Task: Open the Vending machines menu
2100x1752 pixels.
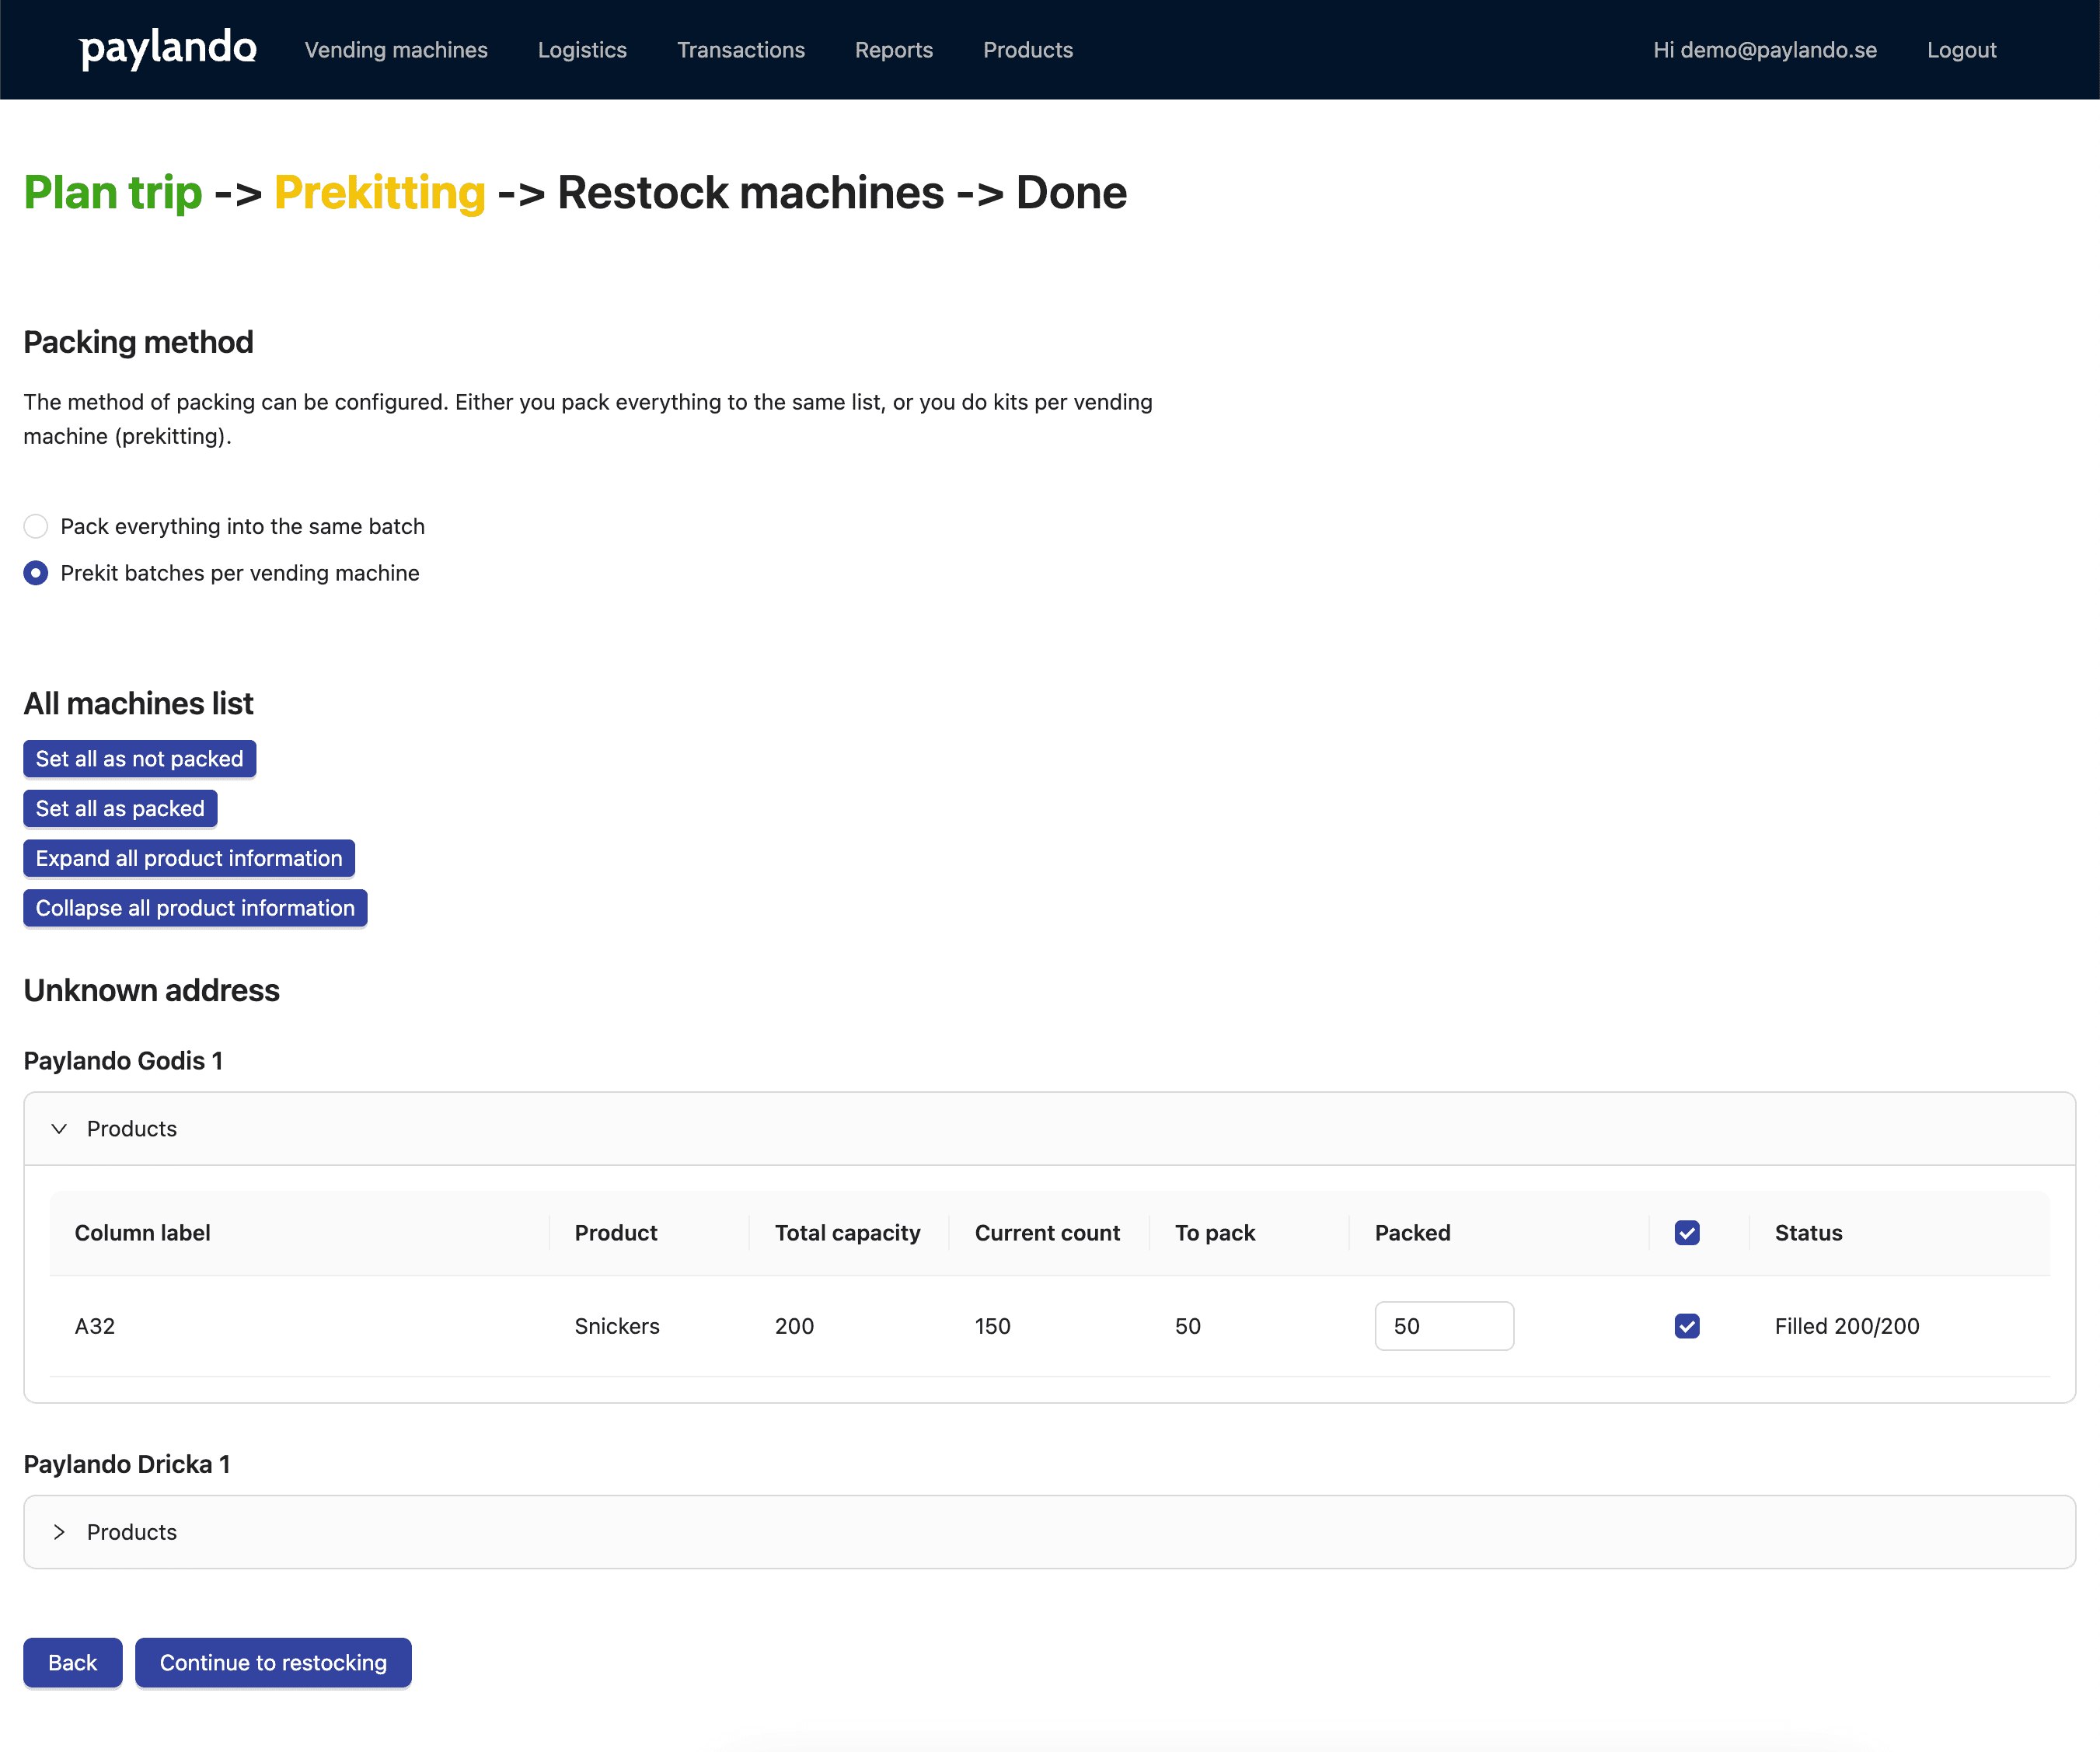Action: [x=396, y=50]
